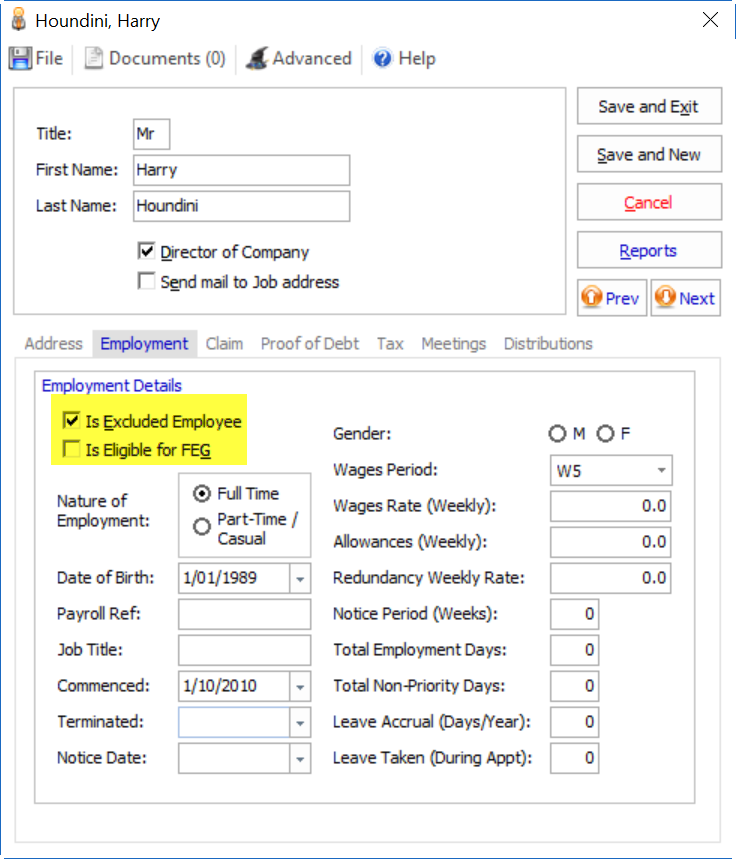Screen dimensions: 736x859
Task: Open the Address tab
Action: (53, 344)
